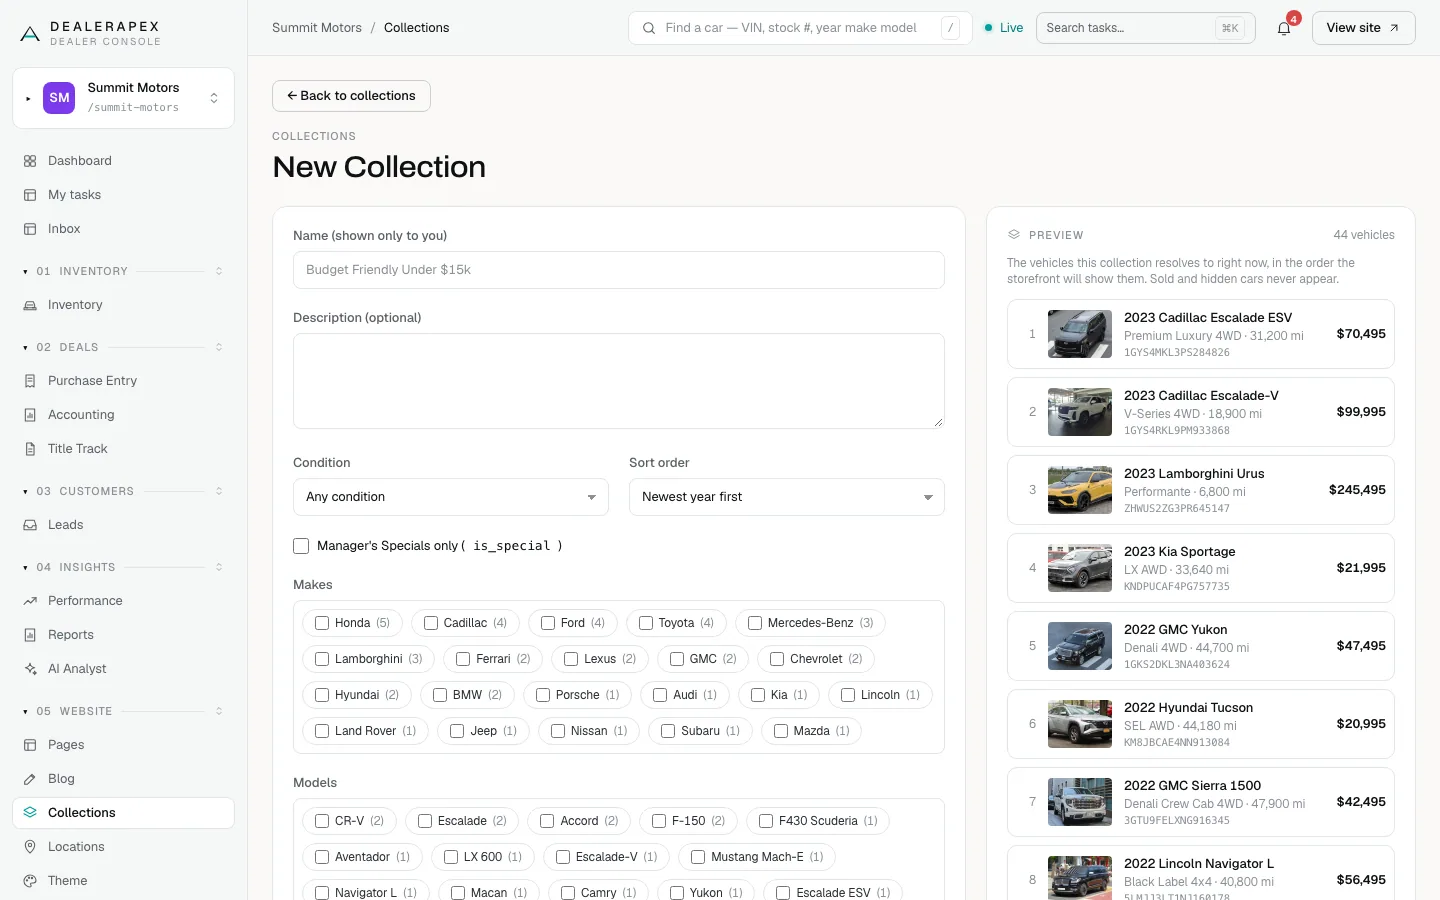Select the Mustang Mach-E model checkbox
The image size is (1440, 900).
point(698,857)
